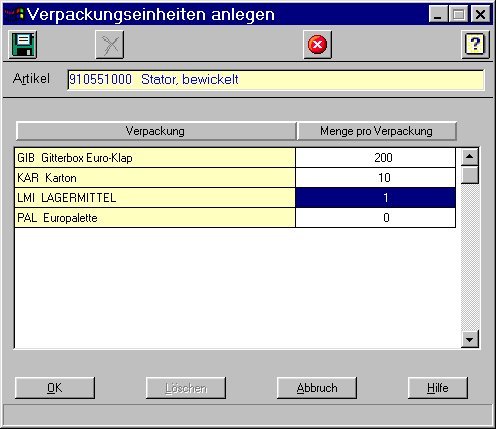
Task: Confirm with the OK button
Action: 55,388
